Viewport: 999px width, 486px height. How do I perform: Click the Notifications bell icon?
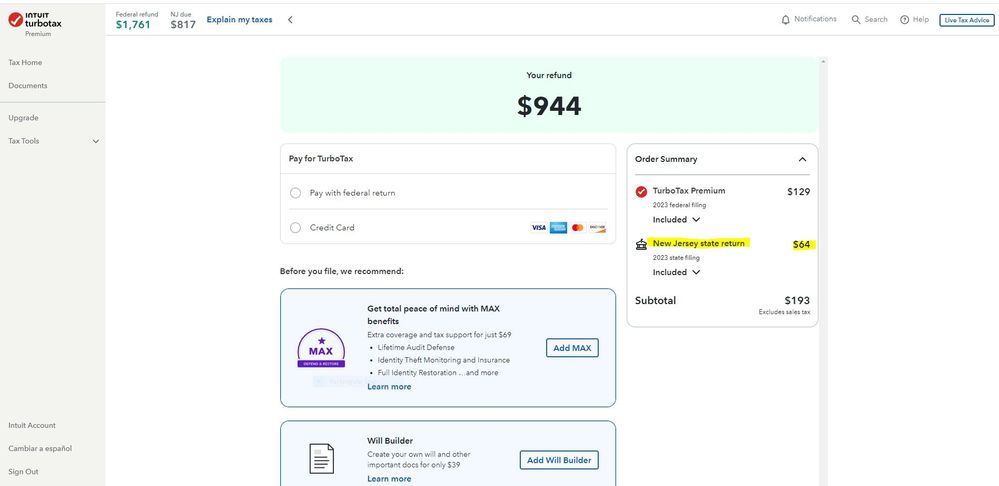pyautogui.click(x=786, y=20)
